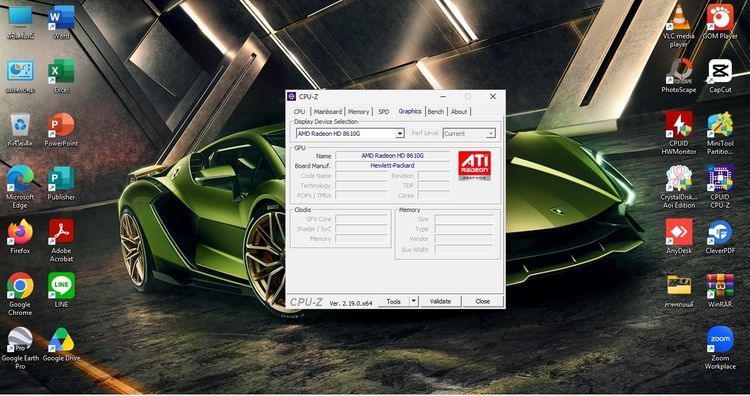Close the CPU-Z window with X
Screen dimensions: 750x396
(493, 97)
